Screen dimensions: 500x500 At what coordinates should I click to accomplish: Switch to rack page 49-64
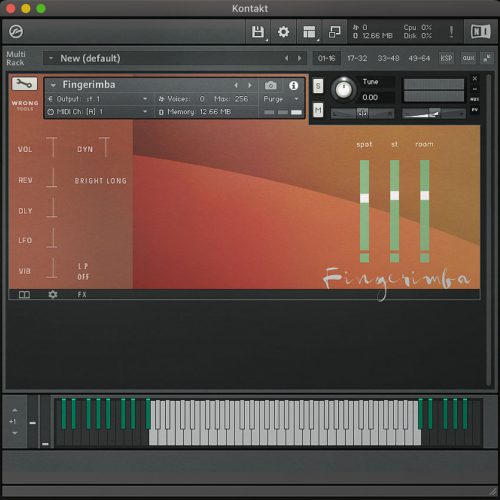click(x=419, y=58)
